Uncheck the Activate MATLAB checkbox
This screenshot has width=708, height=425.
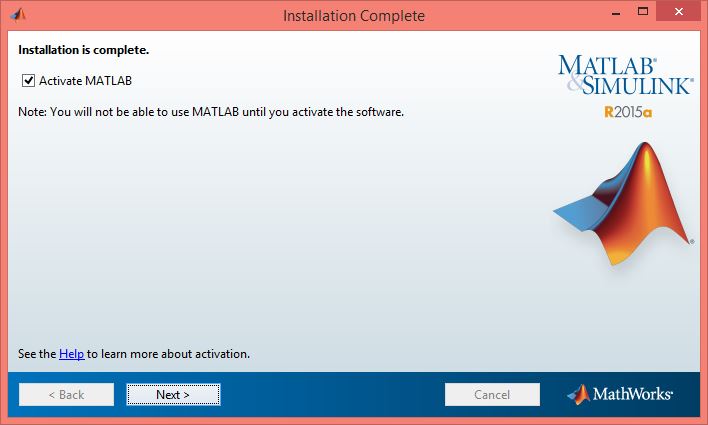click(28, 80)
